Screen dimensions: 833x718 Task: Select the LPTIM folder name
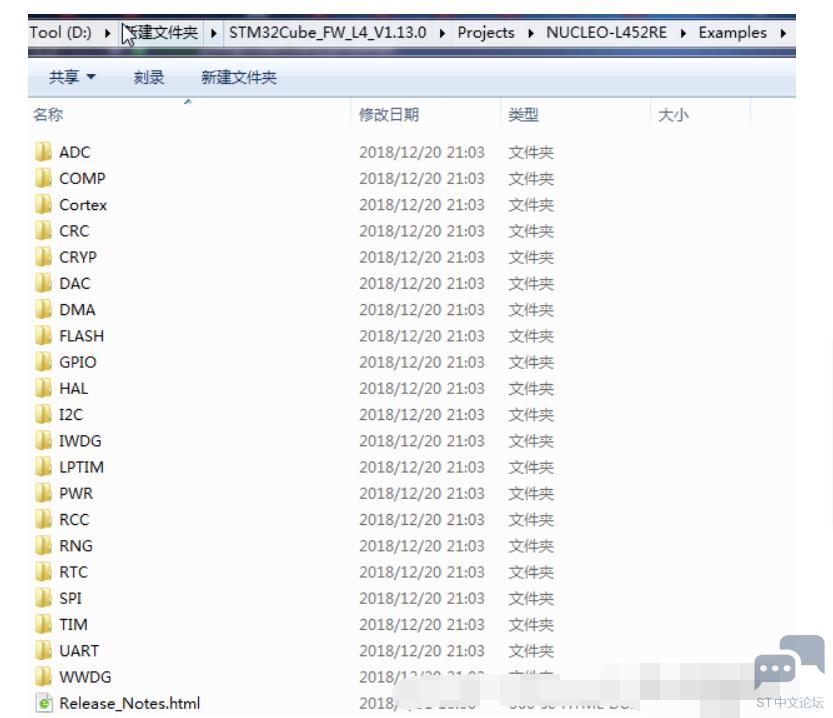[x=81, y=467]
